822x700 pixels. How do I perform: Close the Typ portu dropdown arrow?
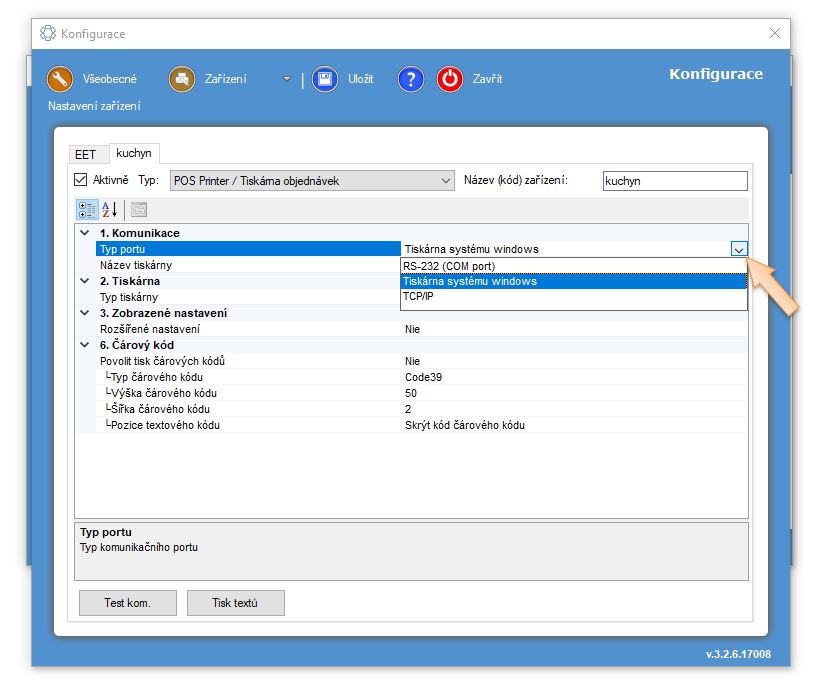[738, 250]
